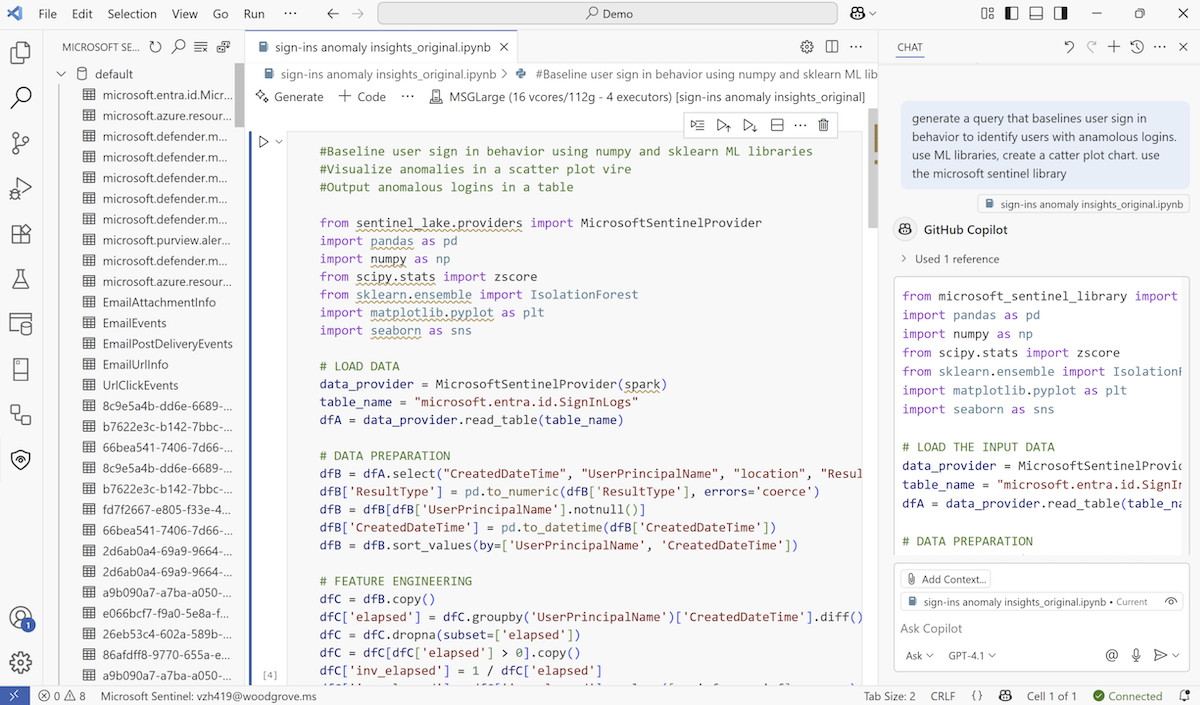Open the Explorer view in the activity bar

20,53
